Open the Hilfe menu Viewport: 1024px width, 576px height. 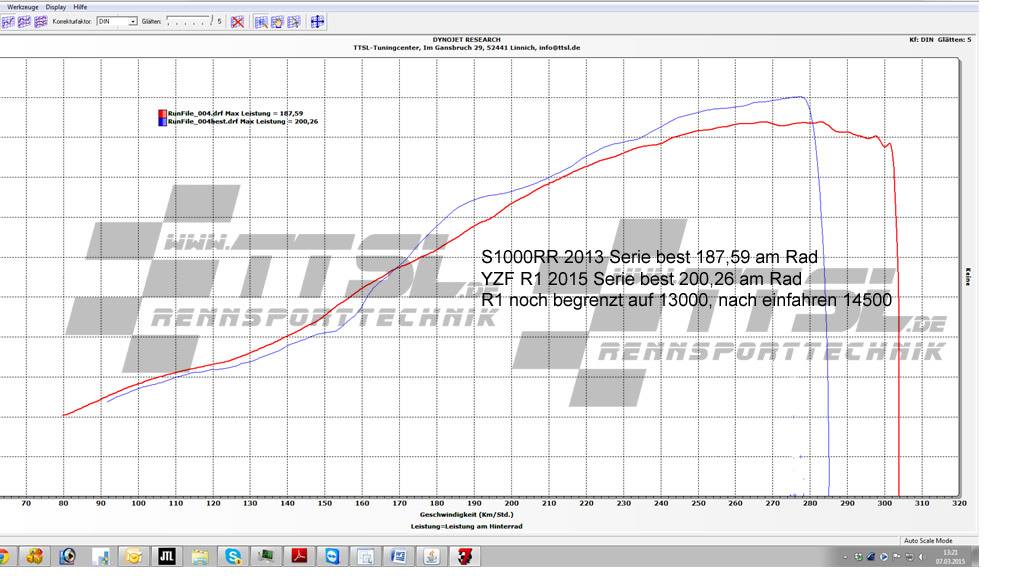(80, 6)
